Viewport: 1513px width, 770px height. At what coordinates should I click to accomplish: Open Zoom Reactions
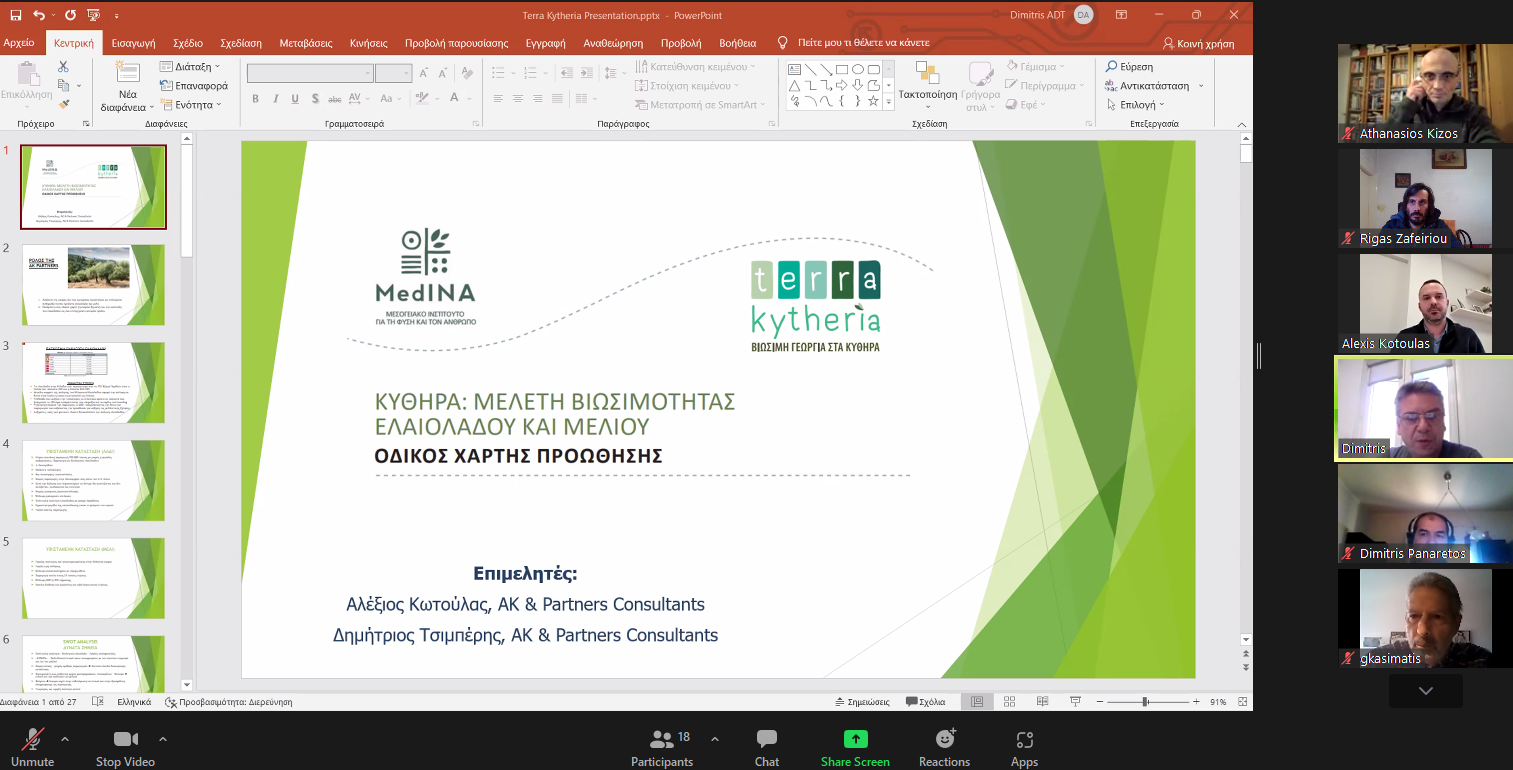[x=944, y=748]
